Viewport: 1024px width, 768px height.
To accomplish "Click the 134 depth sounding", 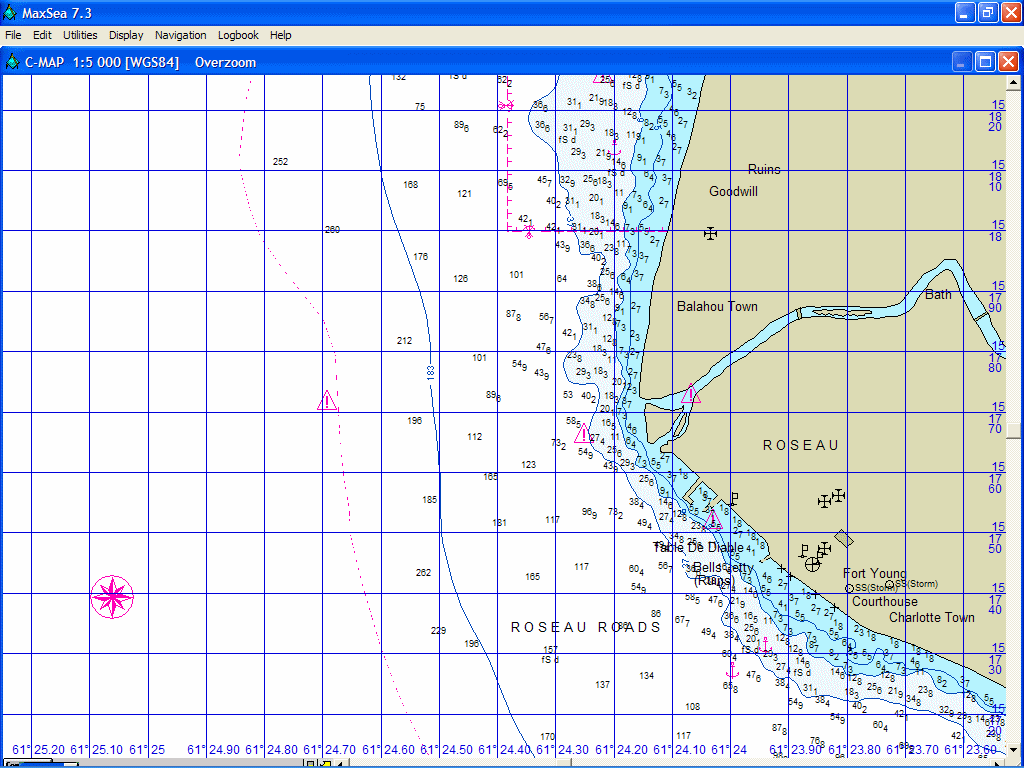I will 647,676.
